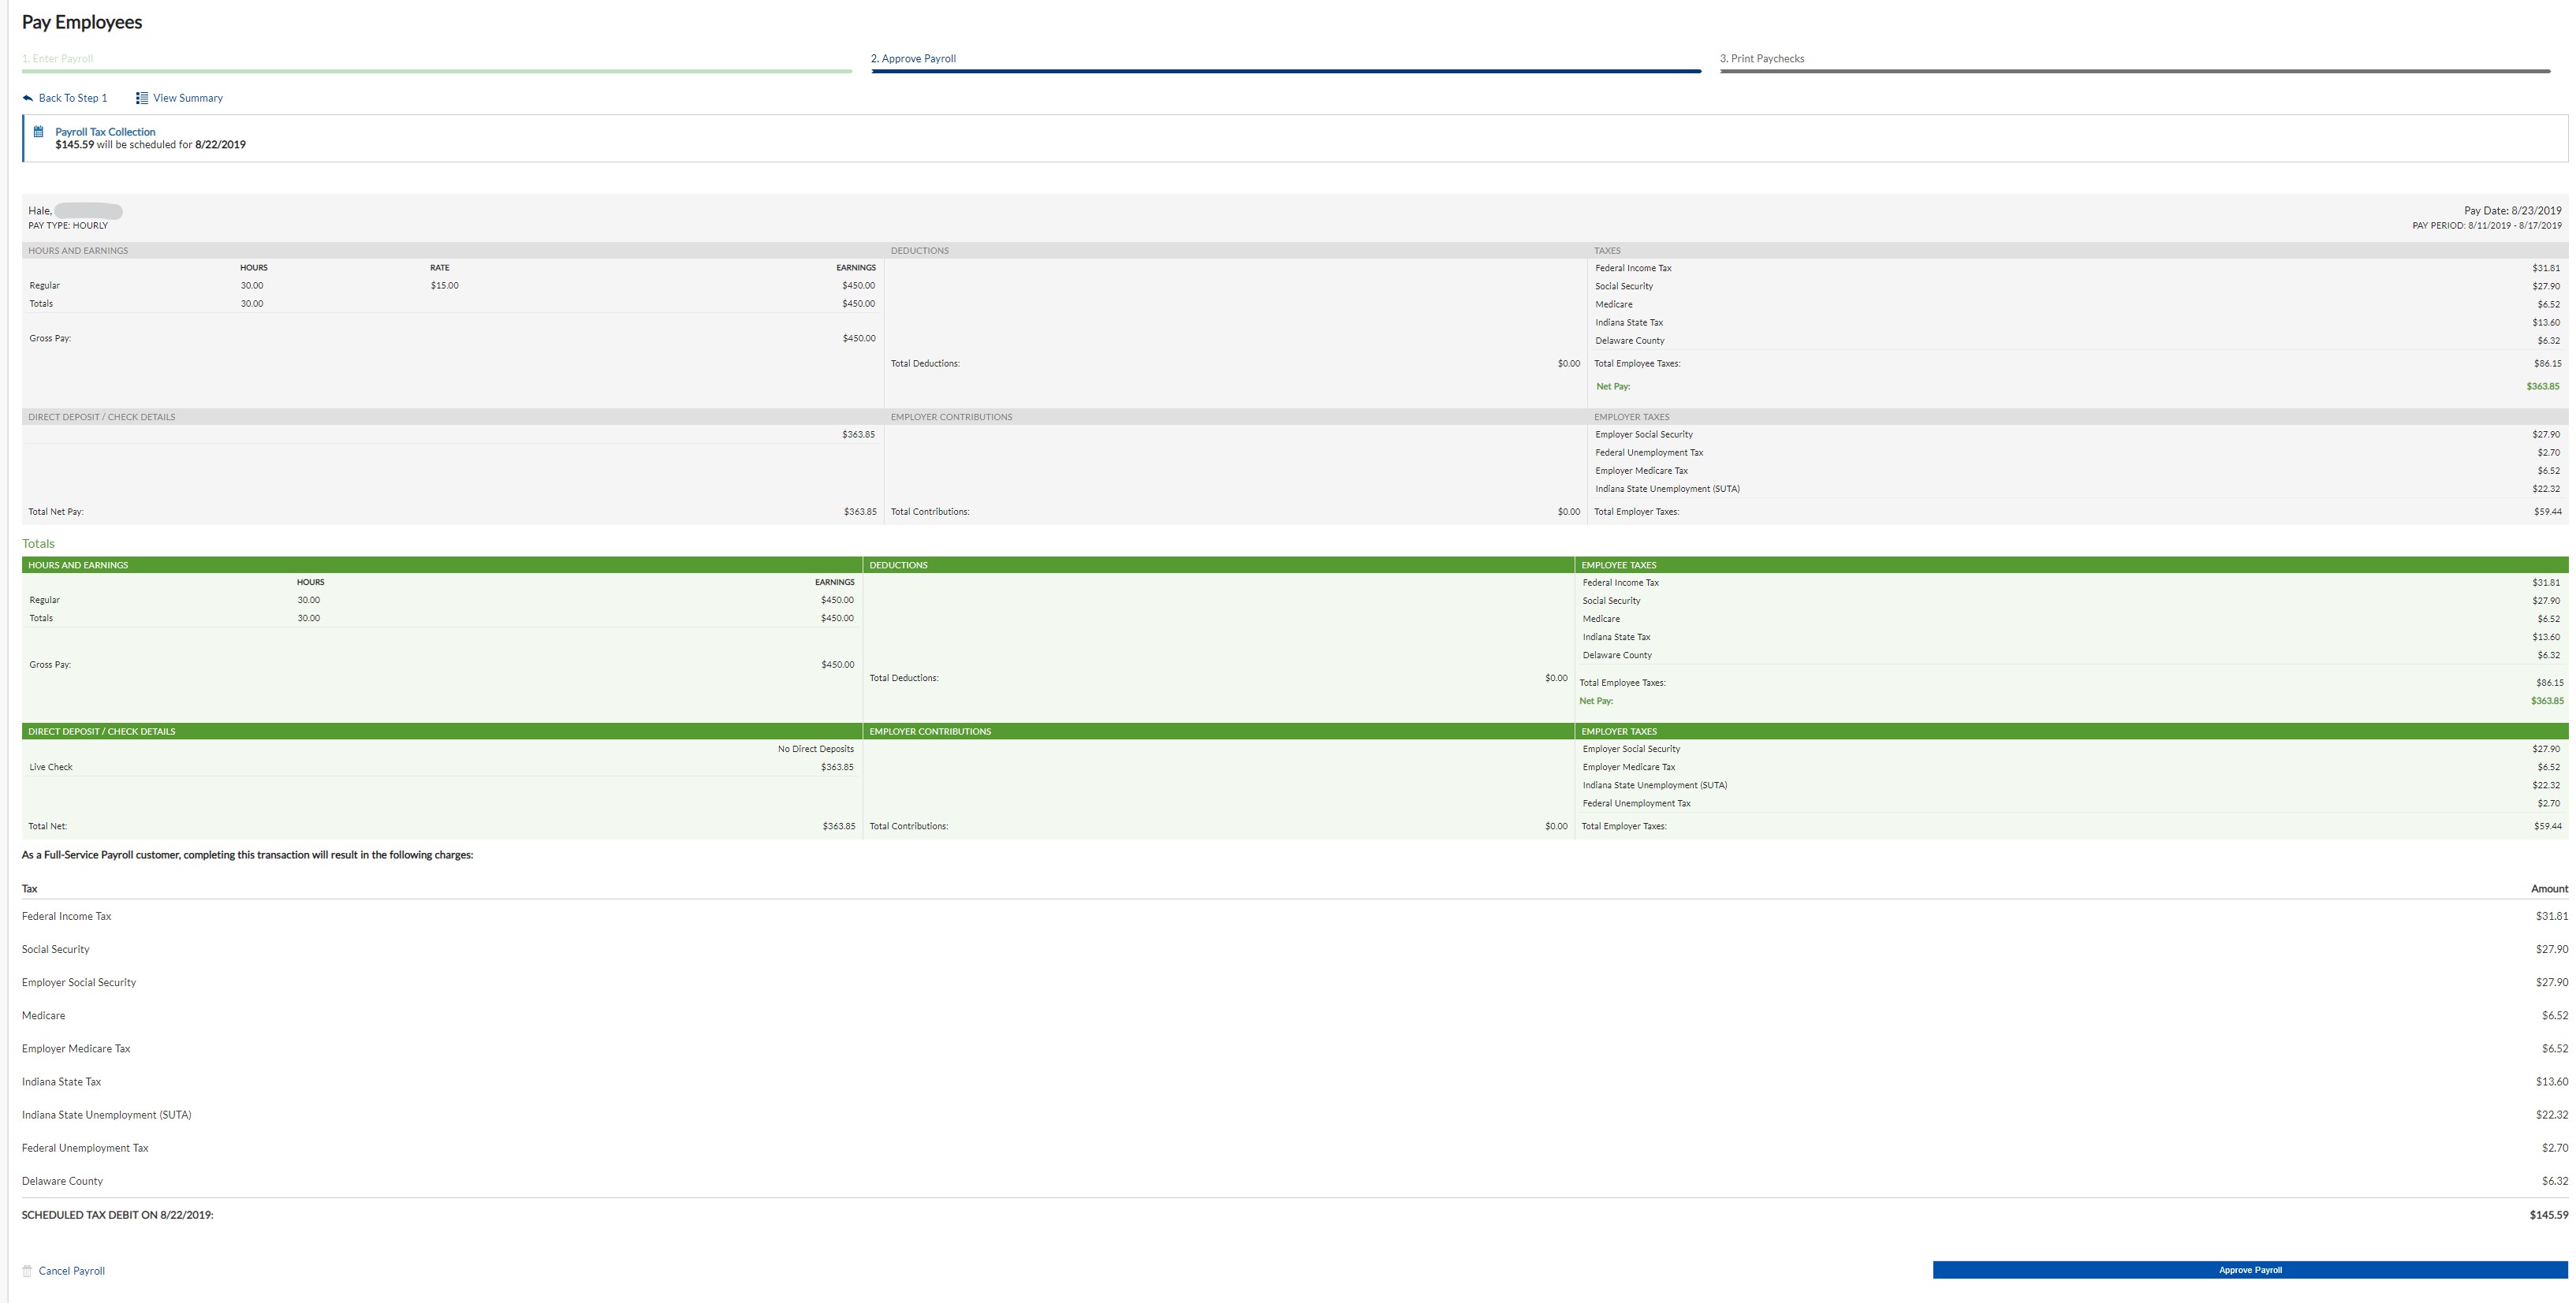Open the View Summary link
Viewport: 2576px width, 1303px height.
187,98
